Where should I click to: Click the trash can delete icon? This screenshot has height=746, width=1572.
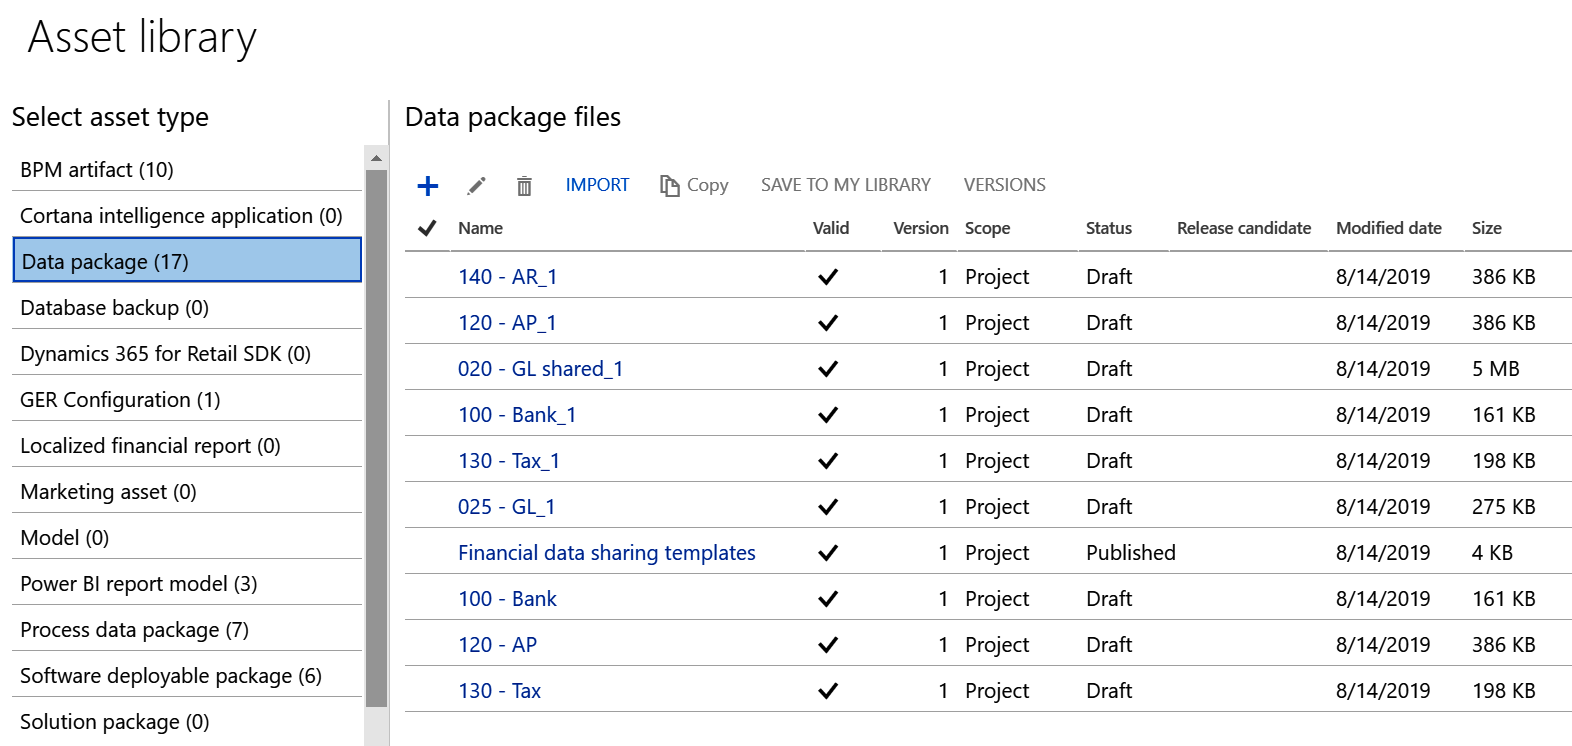(x=524, y=186)
